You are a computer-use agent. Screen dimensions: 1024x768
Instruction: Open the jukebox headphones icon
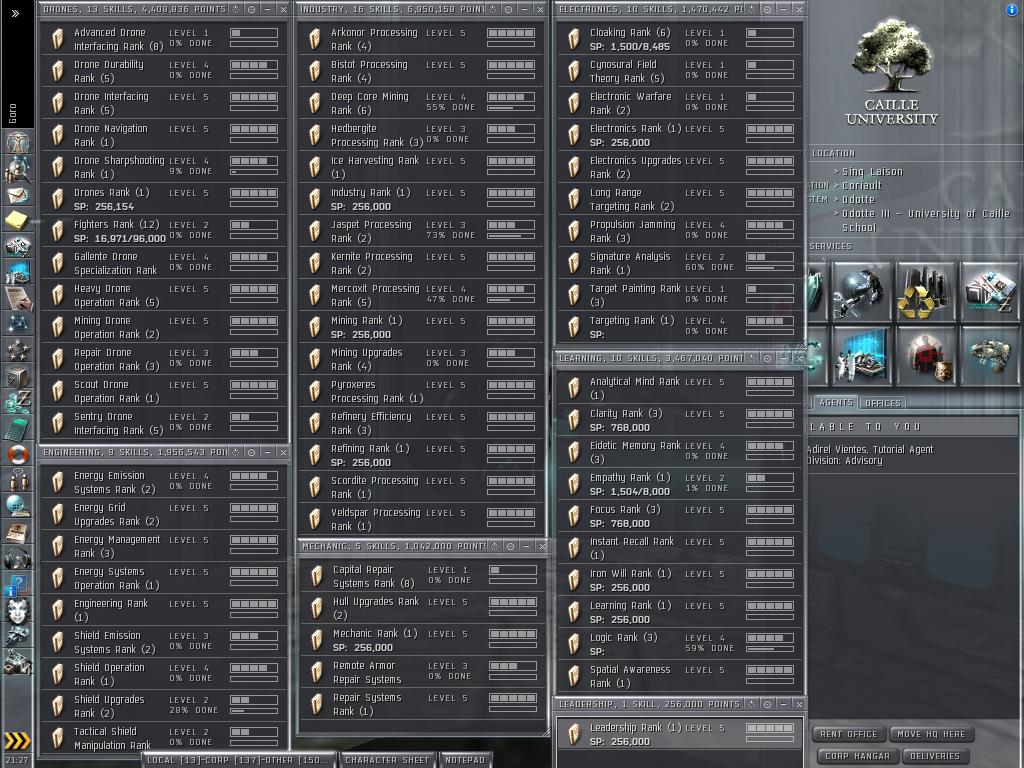[x=18, y=558]
